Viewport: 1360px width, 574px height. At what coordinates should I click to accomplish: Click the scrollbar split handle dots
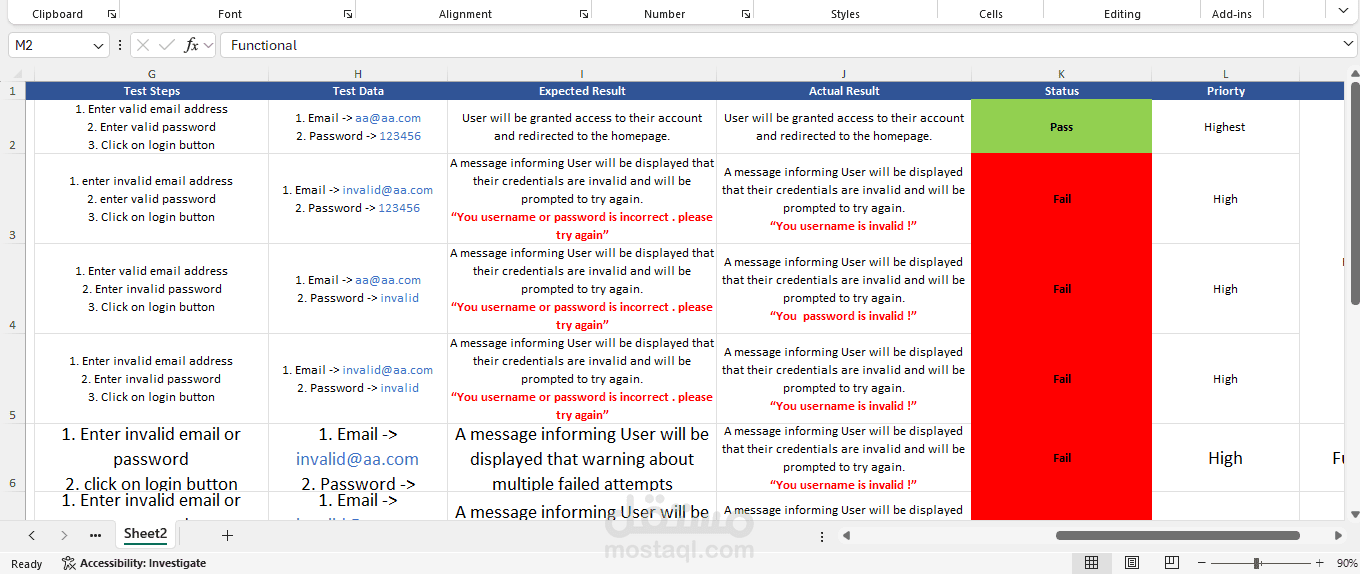coord(822,536)
